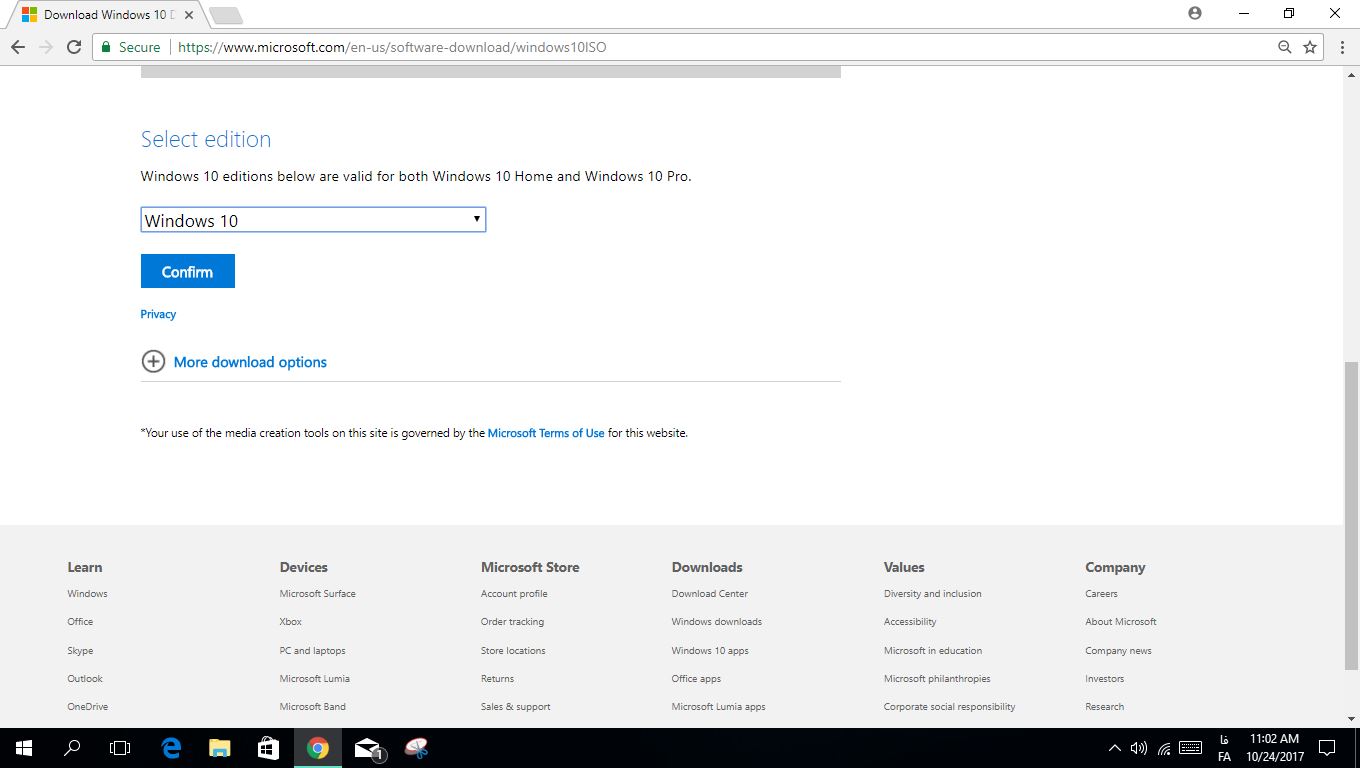Image resolution: width=1360 pixels, height=768 pixels.
Task: Open Windows 10 apps link
Action: click(710, 651)
